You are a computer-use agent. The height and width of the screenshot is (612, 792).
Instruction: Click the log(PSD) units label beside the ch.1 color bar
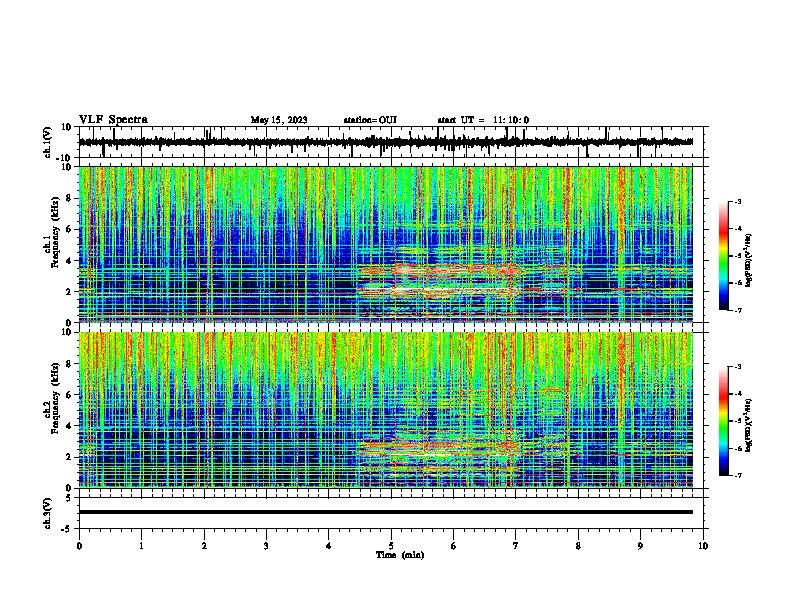point(749,260)
